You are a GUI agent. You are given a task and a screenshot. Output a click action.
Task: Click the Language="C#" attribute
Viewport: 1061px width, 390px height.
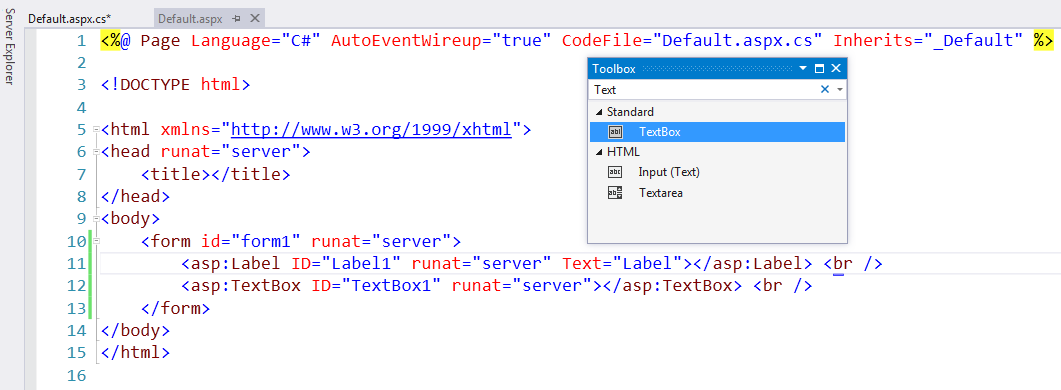(256, 40)
